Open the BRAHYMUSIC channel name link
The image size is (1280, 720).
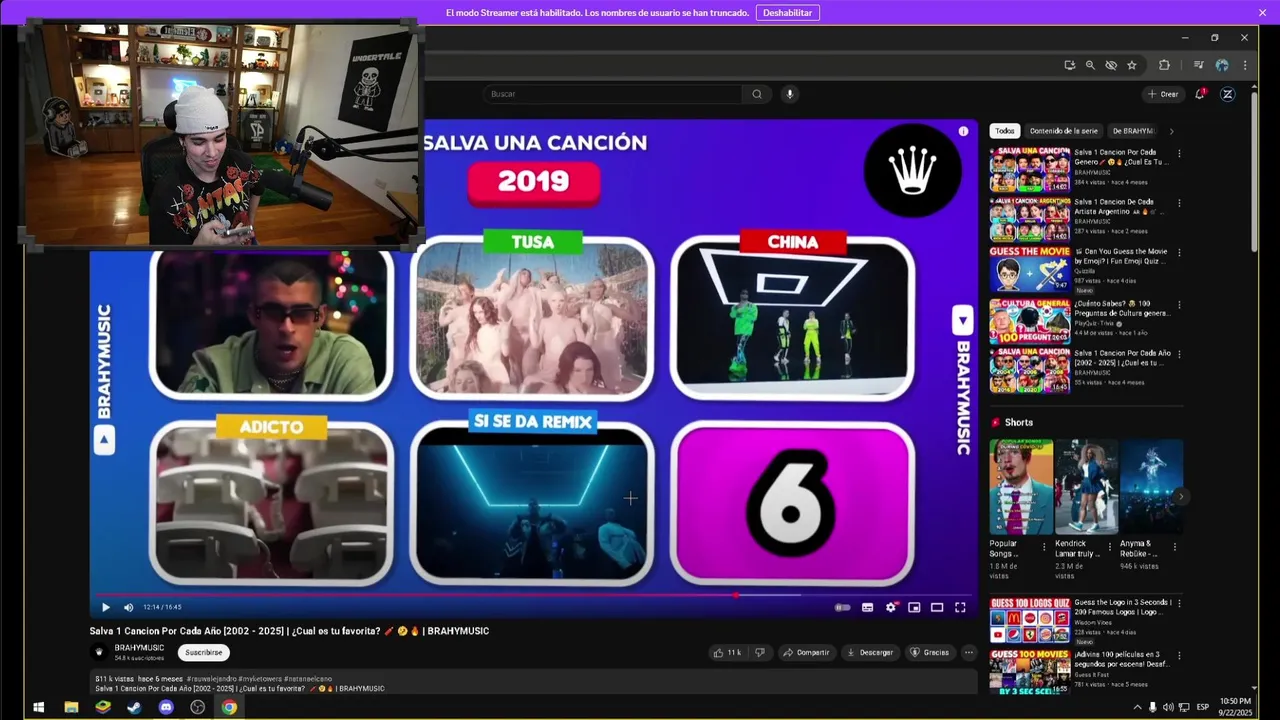coord(139,648)
